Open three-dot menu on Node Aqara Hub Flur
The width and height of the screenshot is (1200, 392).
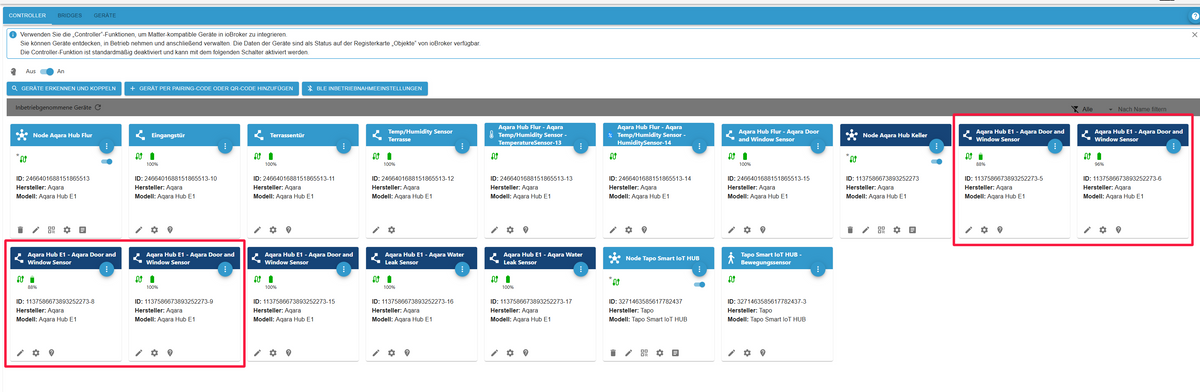coord(106,147)
